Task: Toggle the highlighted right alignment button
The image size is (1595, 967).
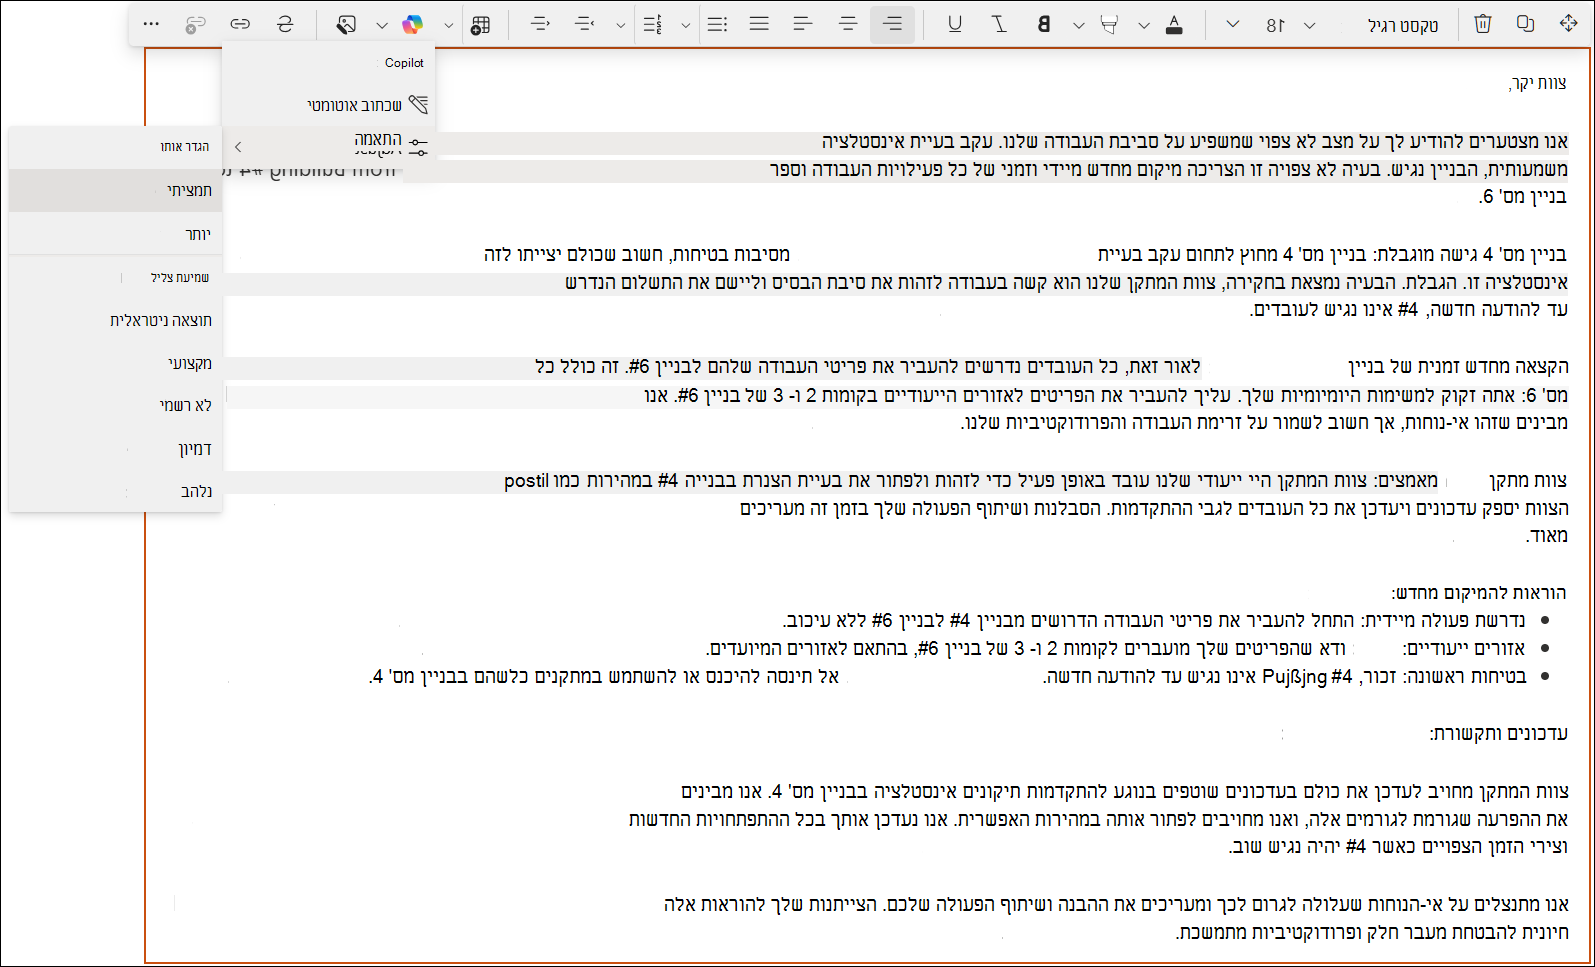Action: point(892,24)
